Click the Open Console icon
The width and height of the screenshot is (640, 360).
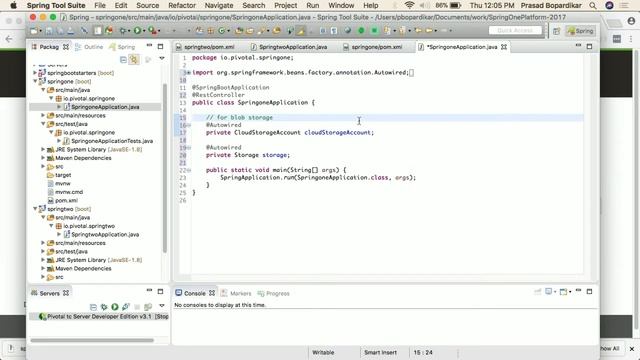564,292
